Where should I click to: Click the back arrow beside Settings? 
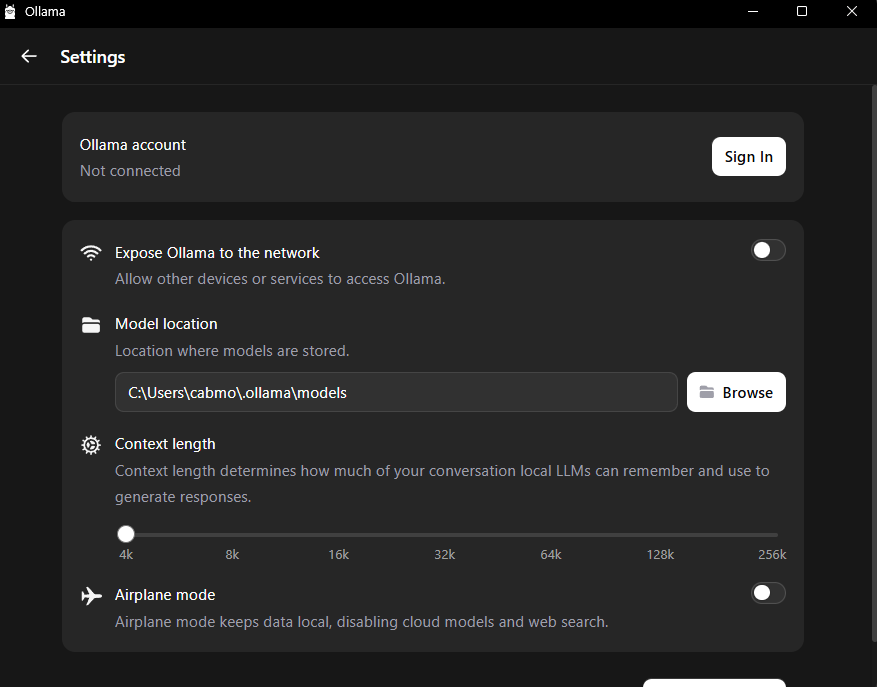click(x=29, y=57)
